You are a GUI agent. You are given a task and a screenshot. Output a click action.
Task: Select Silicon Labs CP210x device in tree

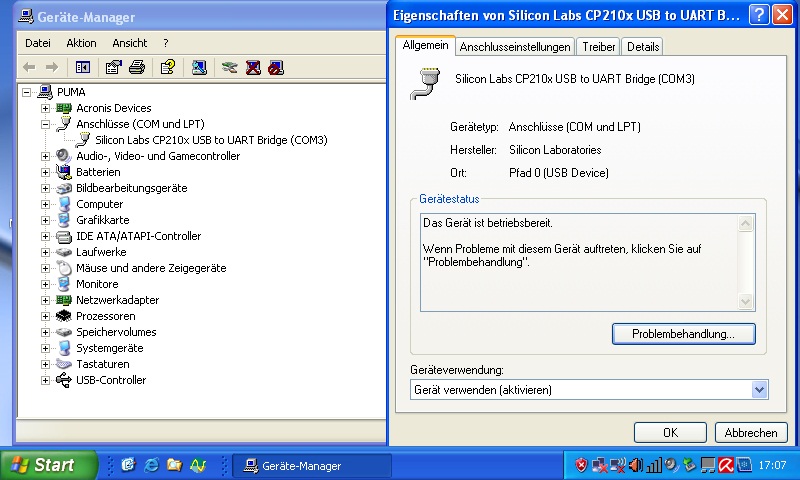210,140
